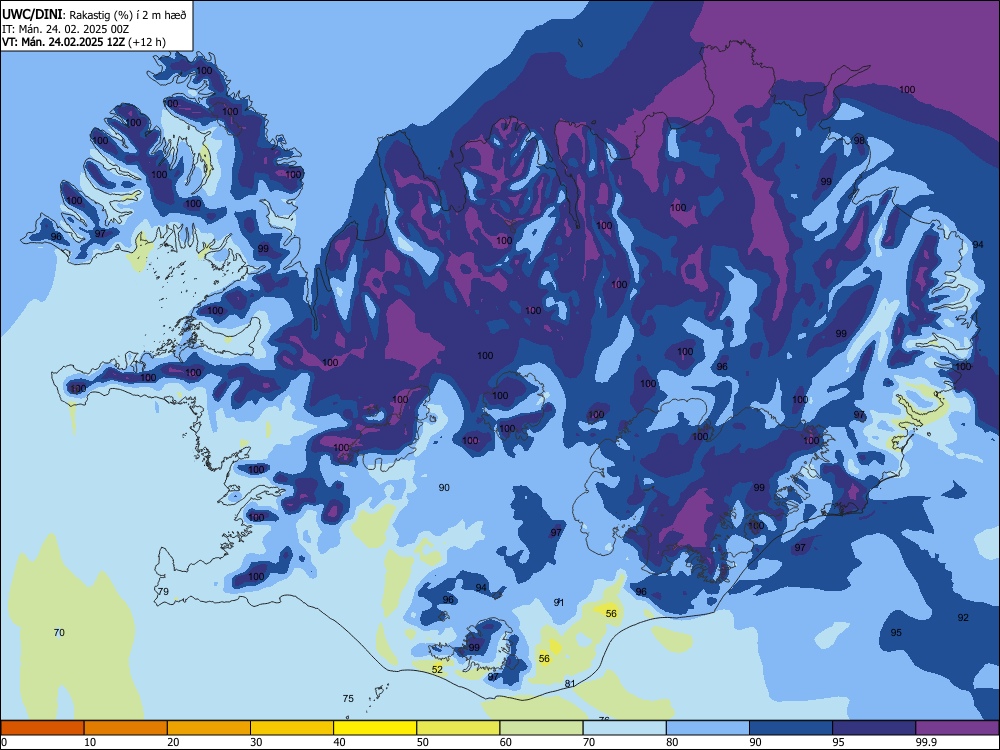Click the 98 value in the northeast
This screenshot has width=1000, height=750.
(859, 140)
